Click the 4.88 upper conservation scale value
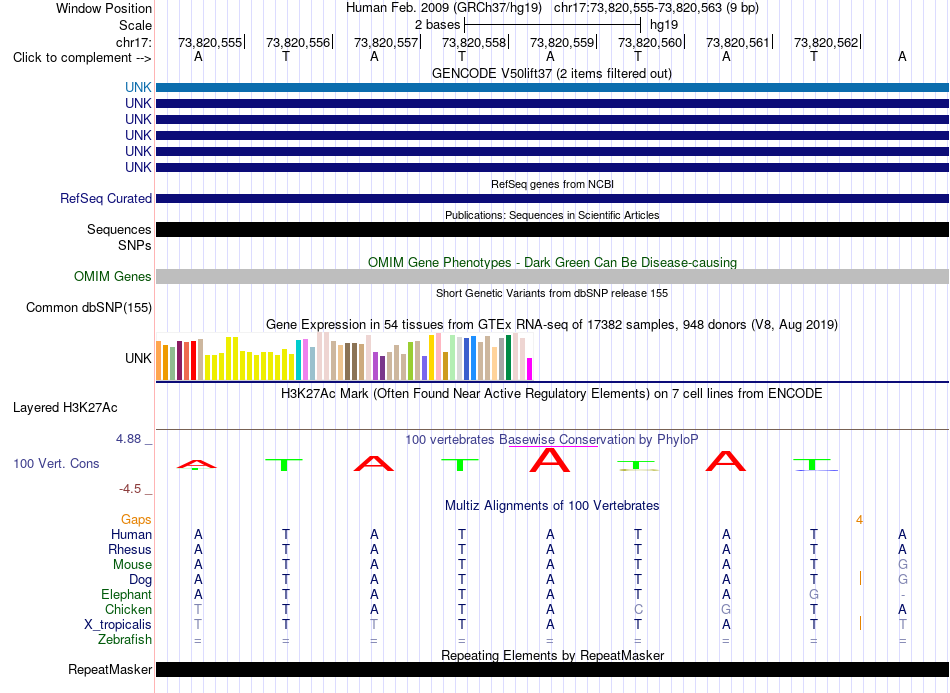Image resolution: width=950 pixels, height=693 pixels. tap(128, 439)
